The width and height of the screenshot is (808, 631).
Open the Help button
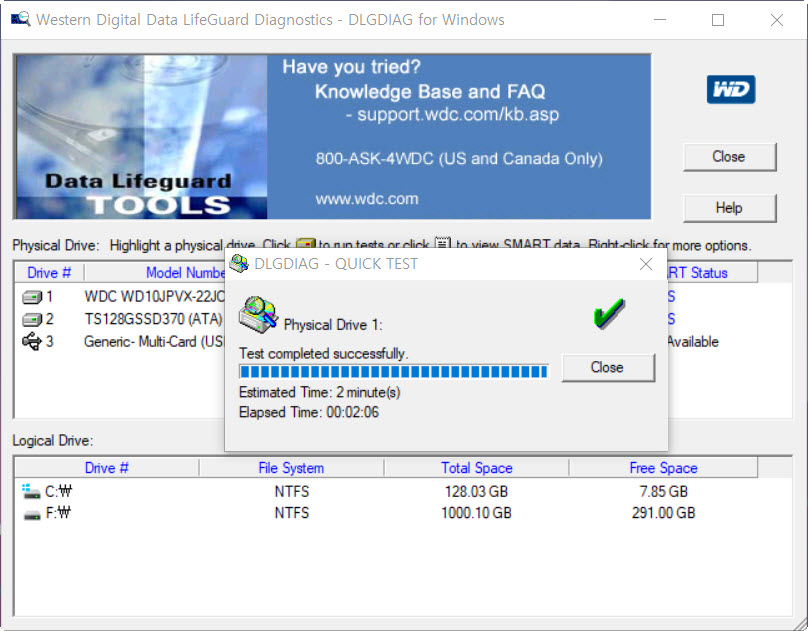click(729, 208)
